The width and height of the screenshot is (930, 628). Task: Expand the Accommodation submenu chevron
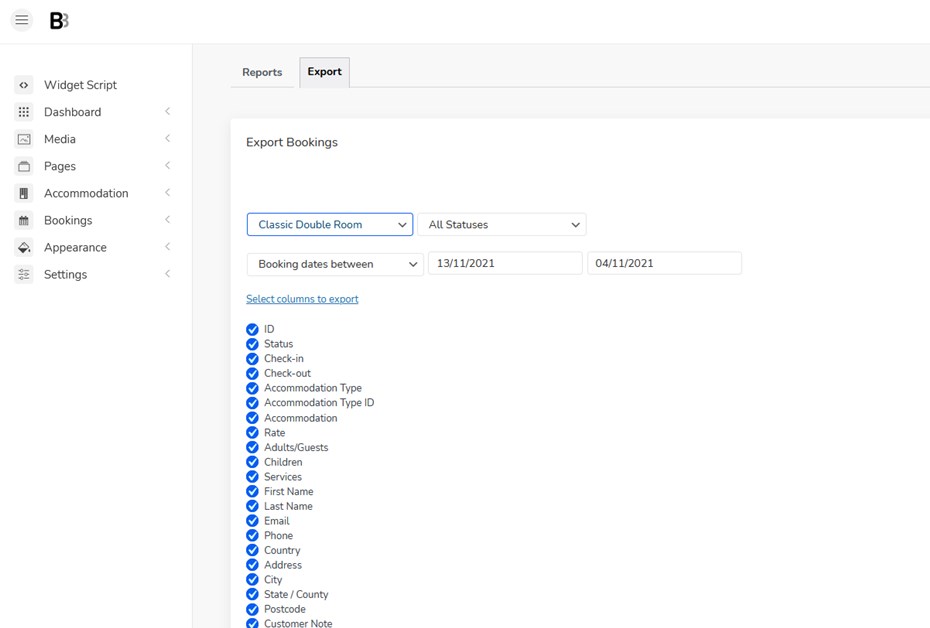168,193
